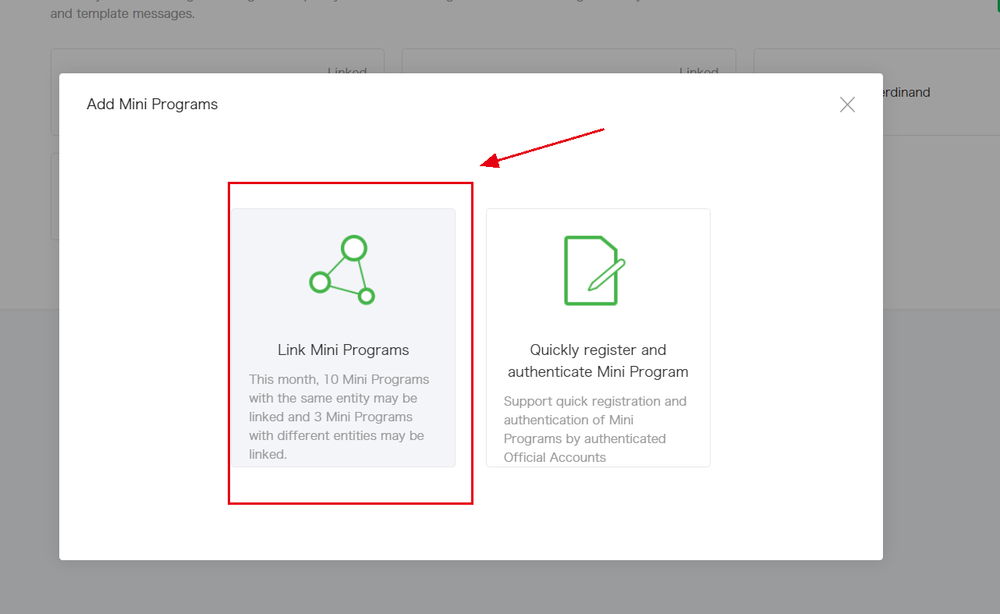Click the Link Mini Programs network icon

coord(342,270)
